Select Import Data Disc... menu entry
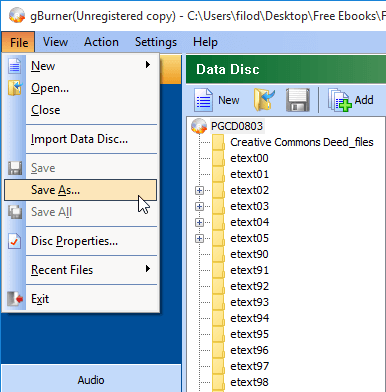The width and height of the screenshot is (386, 392). 80,139
